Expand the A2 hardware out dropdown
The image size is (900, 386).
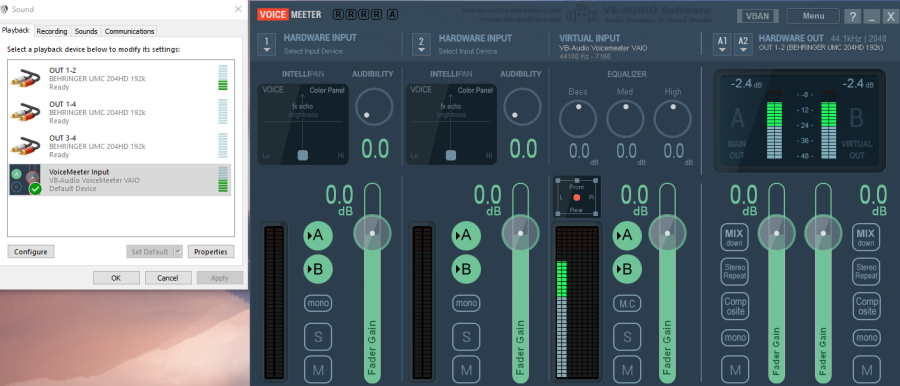click(x=743, y=44)
